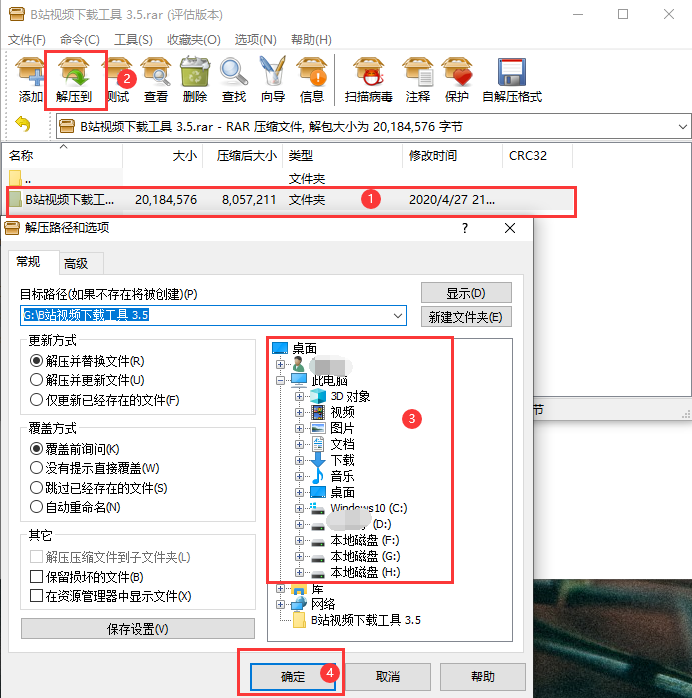The image size is (692, 698).
Task: Open the target path dropdown arrow
Action: [x=398, y=316]
